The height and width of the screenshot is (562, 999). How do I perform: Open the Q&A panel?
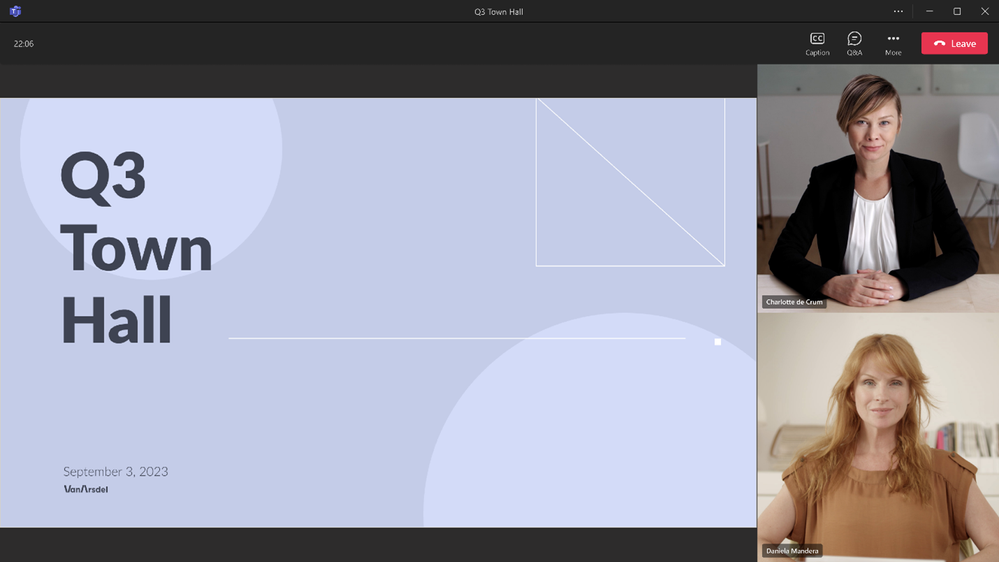point(854,44)
